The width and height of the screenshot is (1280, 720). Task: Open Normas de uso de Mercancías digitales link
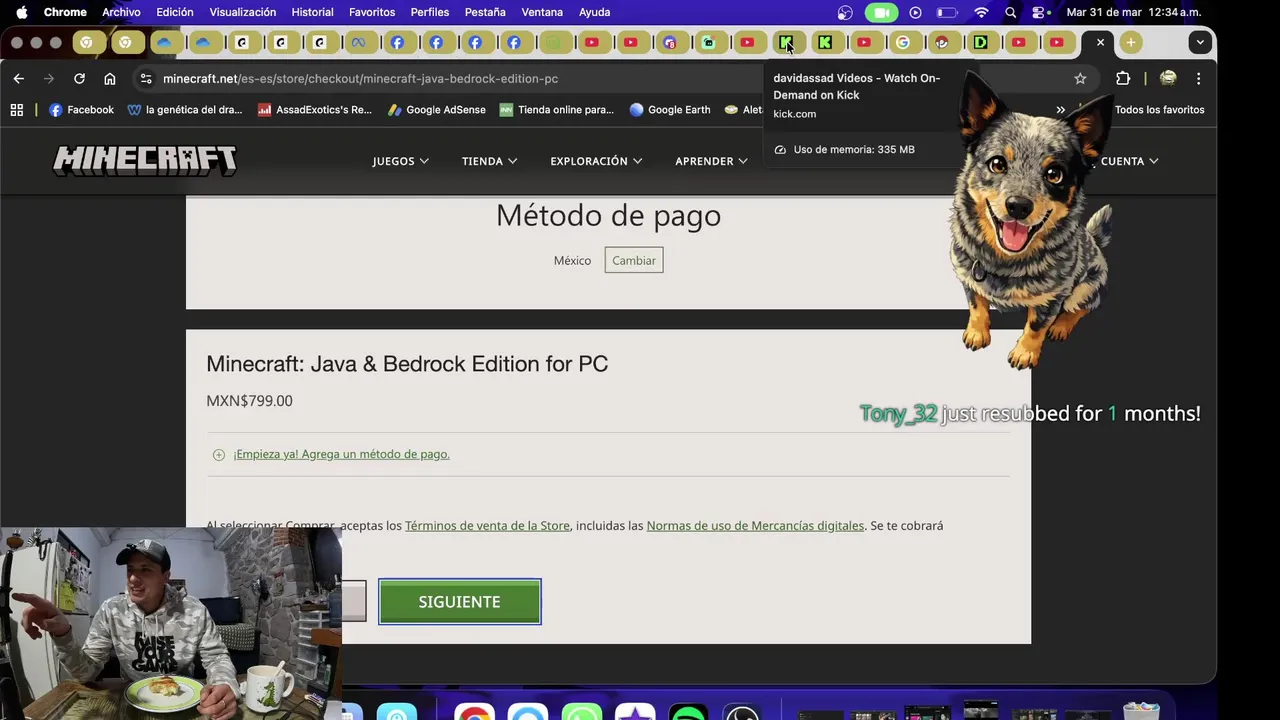(x=755, y=525)
